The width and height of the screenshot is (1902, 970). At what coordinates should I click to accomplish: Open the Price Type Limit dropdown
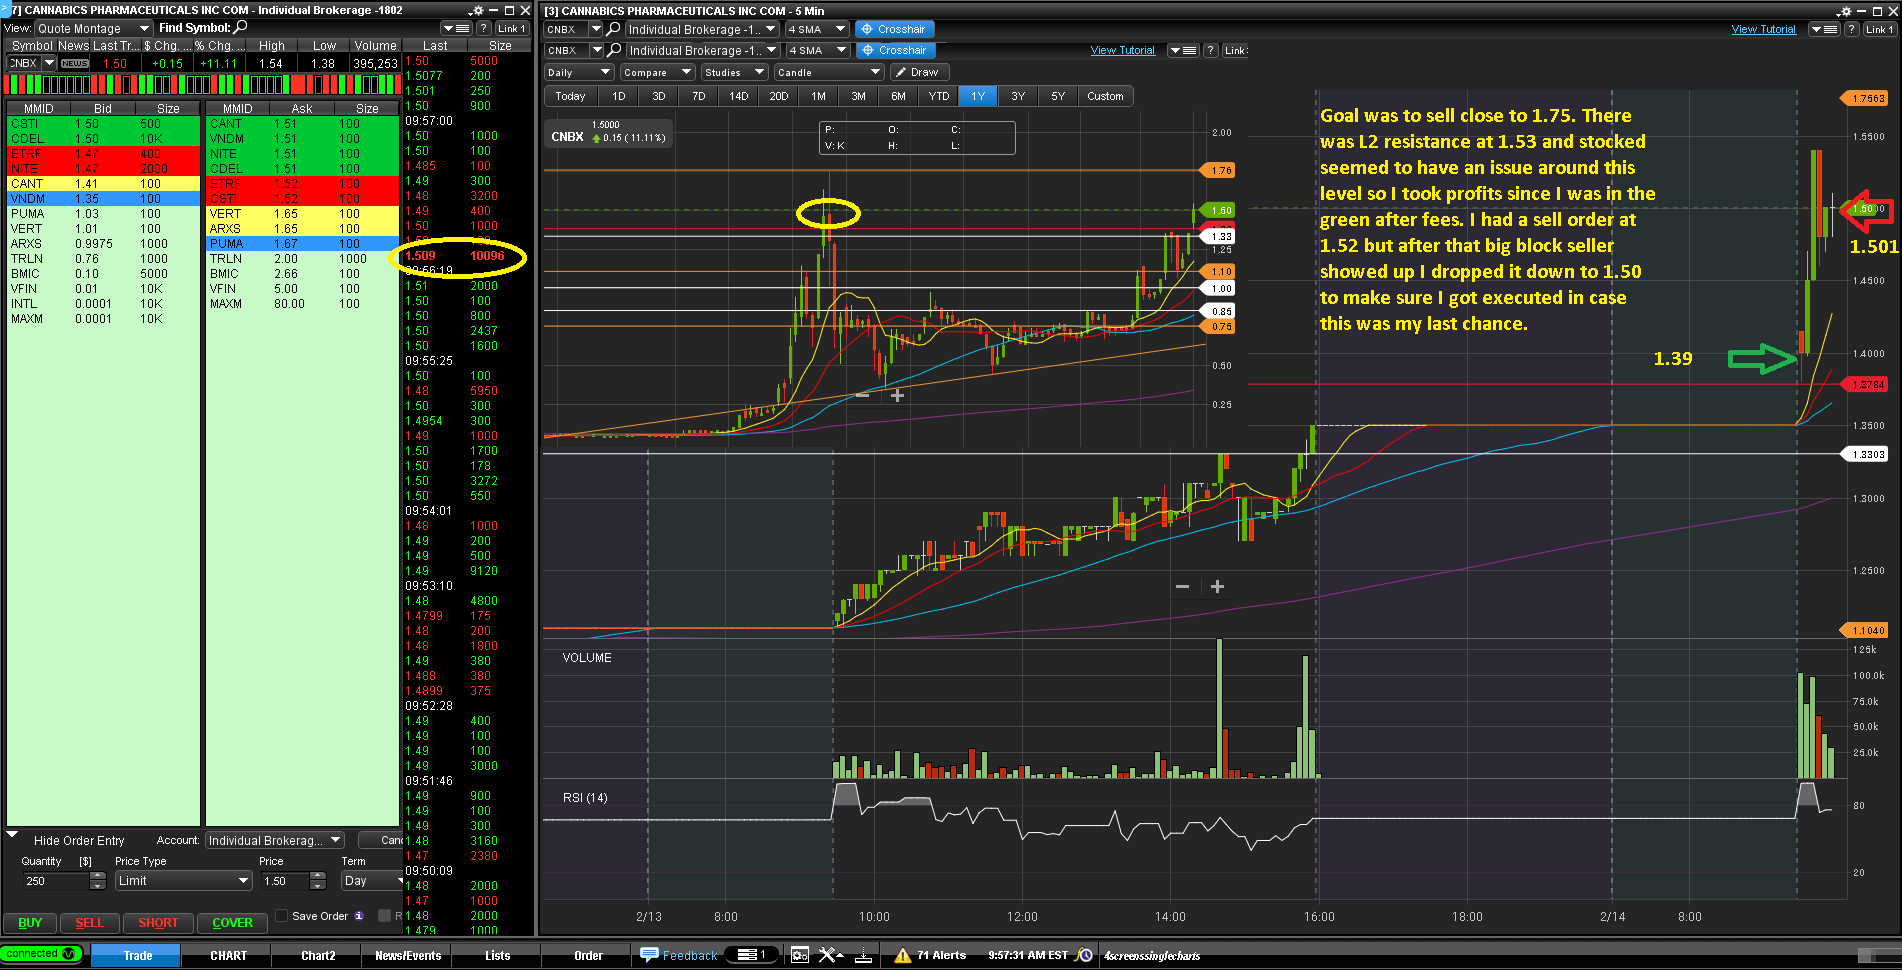coord(183,881)
